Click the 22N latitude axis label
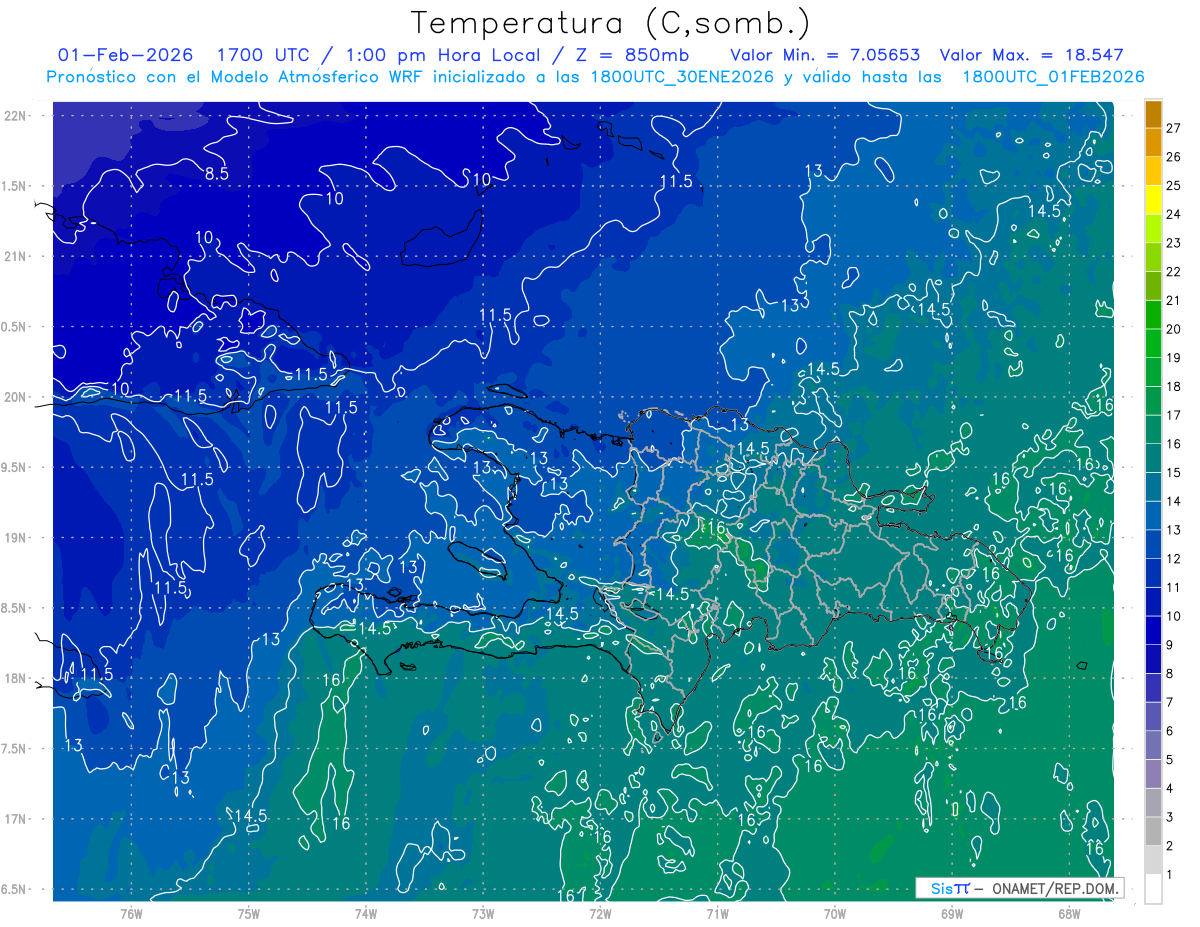 click(x=15, y=115)
